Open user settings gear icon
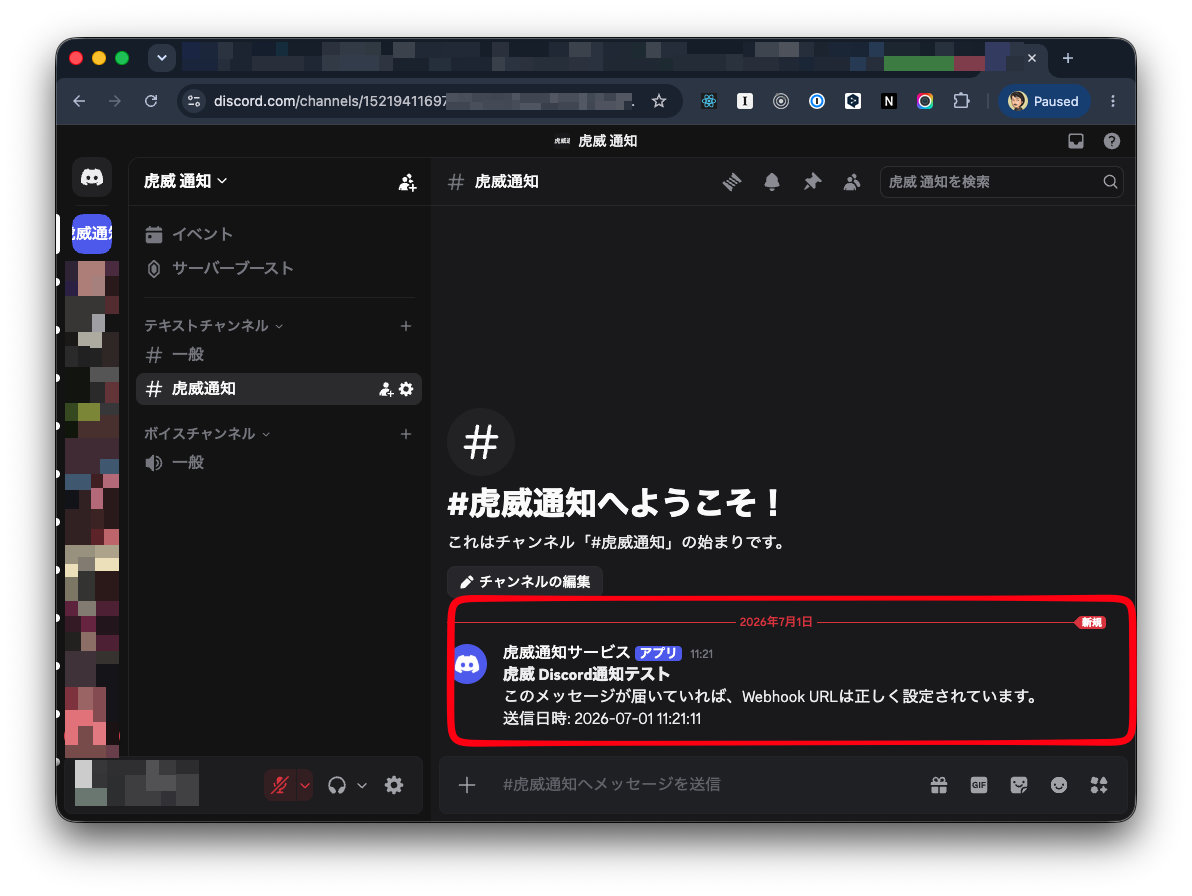The image size is (1192, 896). click(394, 785)
